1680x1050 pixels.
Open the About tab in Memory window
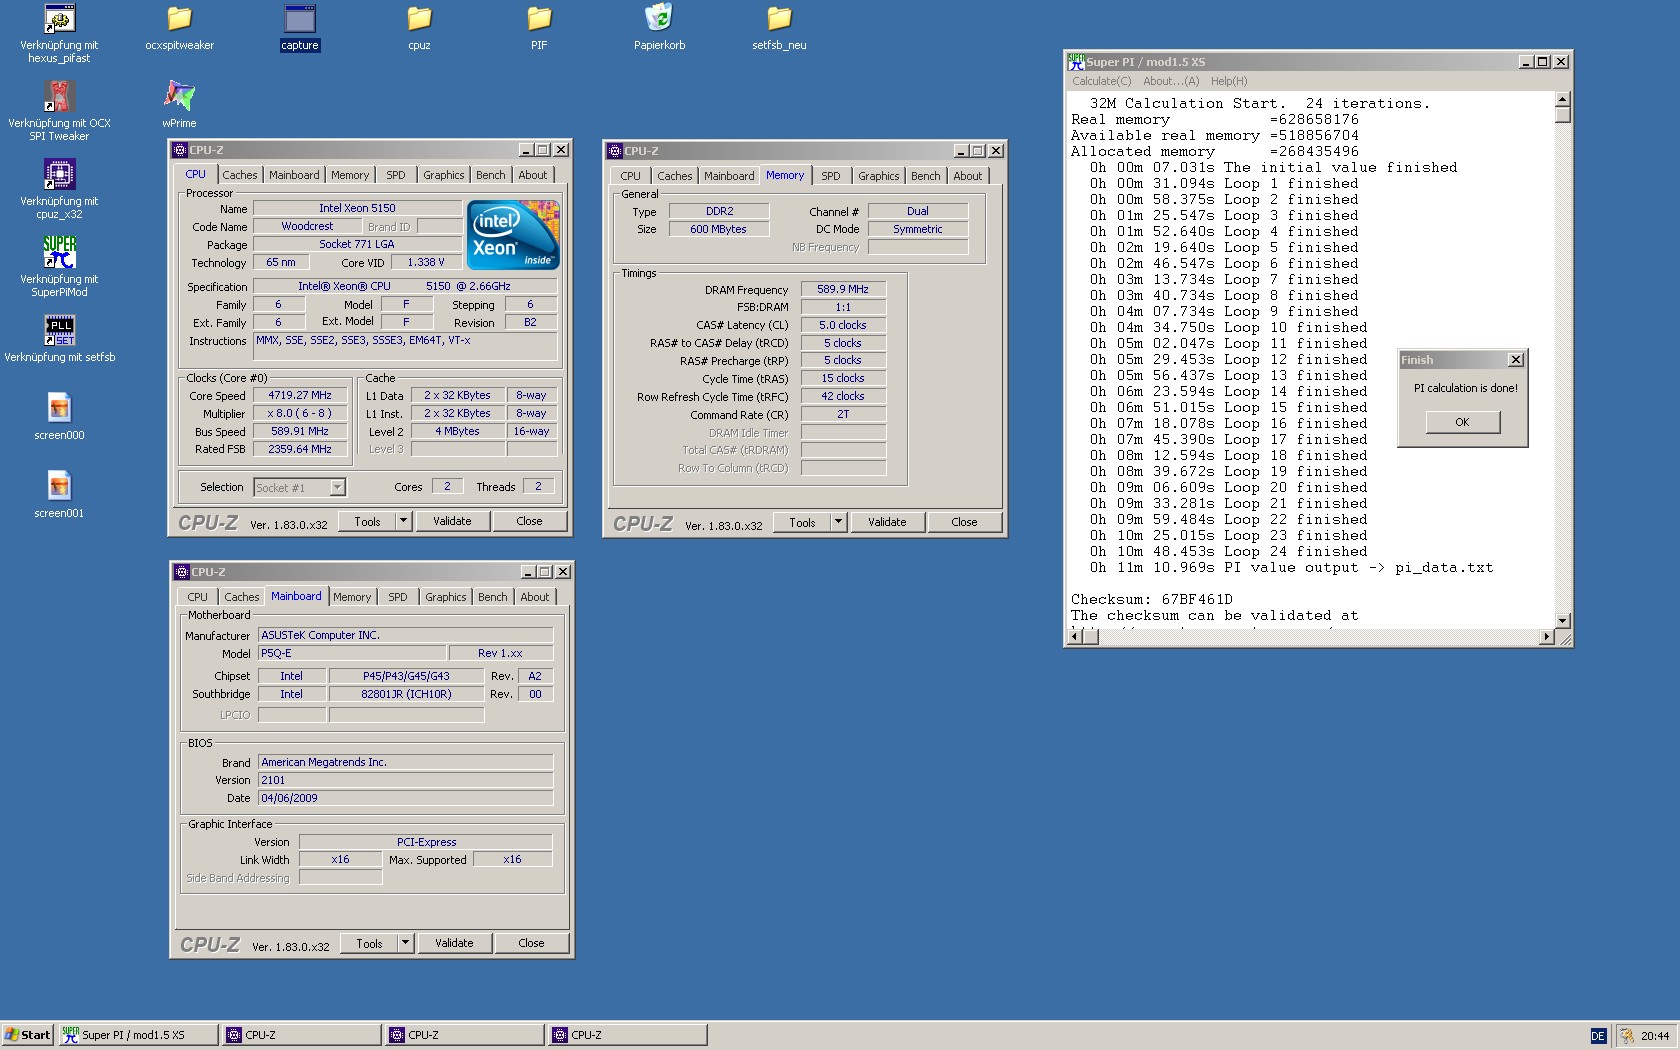click(968, 176)
